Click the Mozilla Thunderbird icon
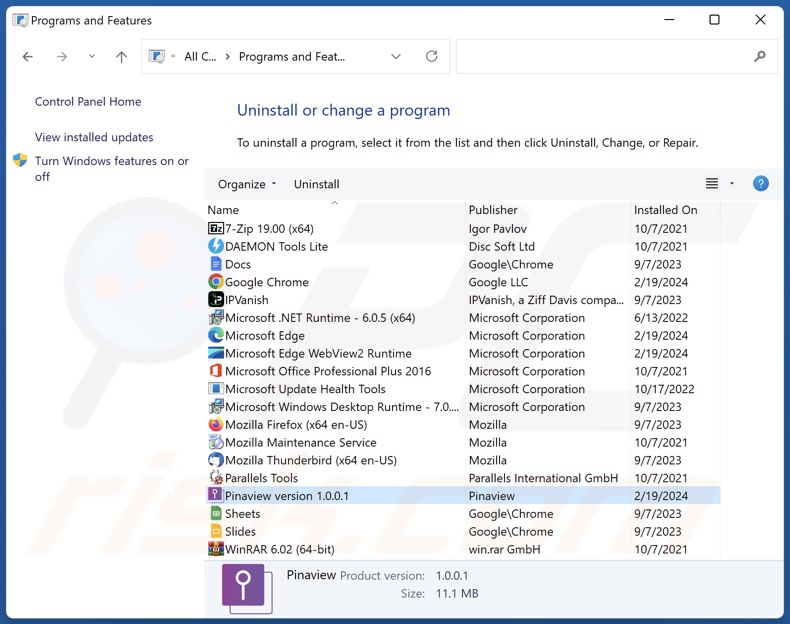790x624 pixels. [216, 460]
